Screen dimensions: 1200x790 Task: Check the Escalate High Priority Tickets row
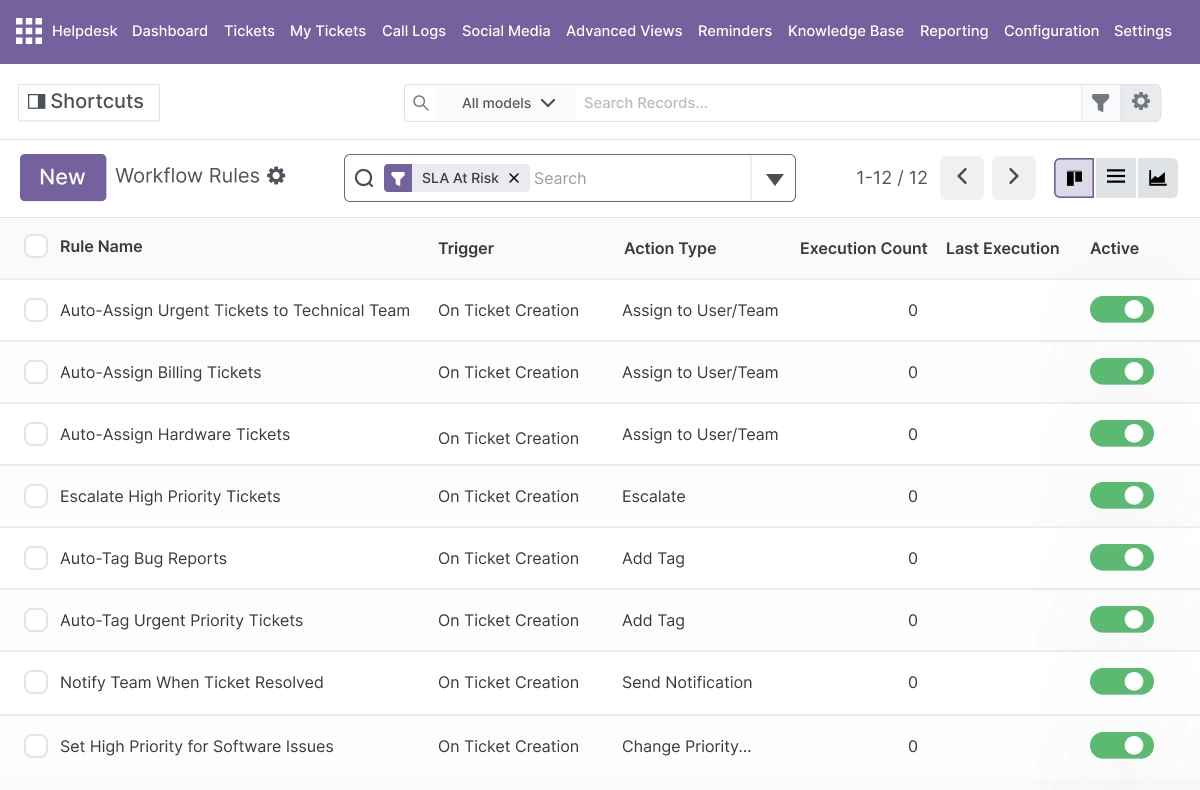coord(36,496)
